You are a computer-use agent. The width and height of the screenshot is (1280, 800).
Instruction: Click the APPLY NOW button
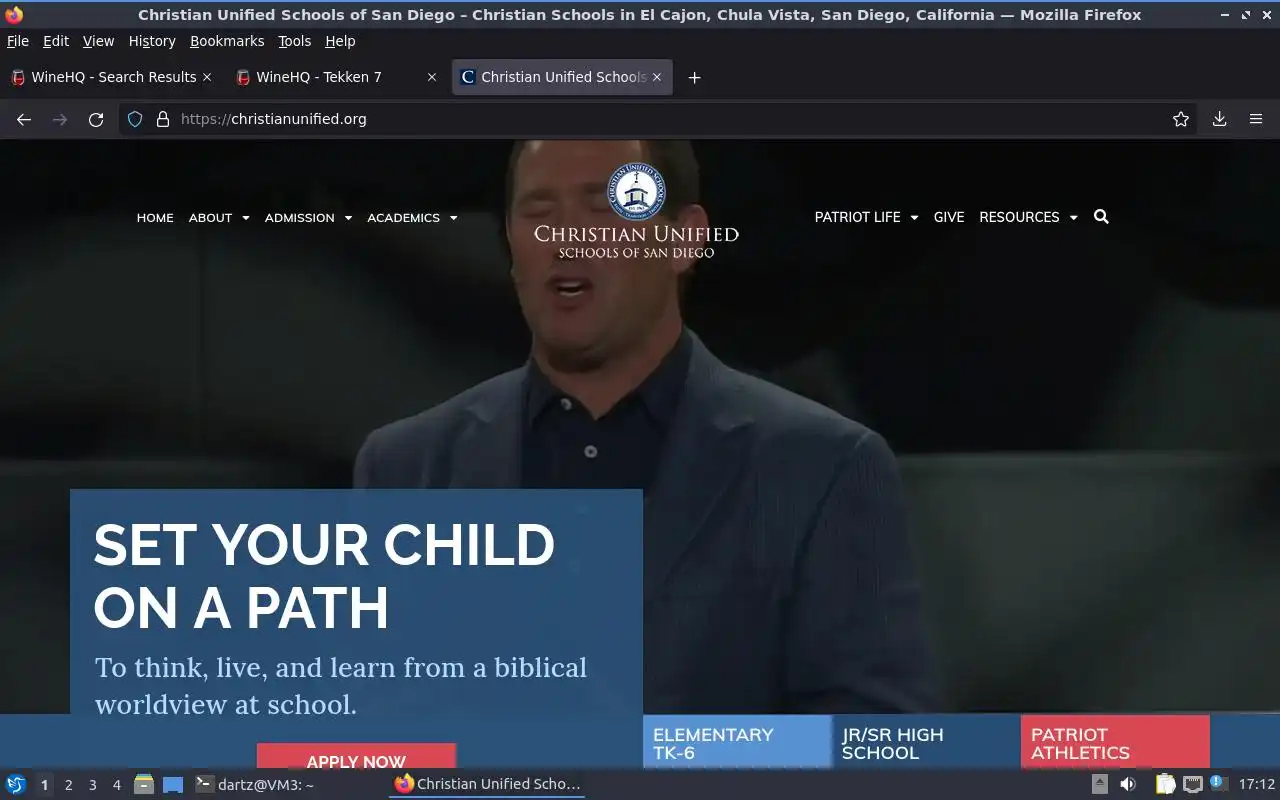point(356,757)
